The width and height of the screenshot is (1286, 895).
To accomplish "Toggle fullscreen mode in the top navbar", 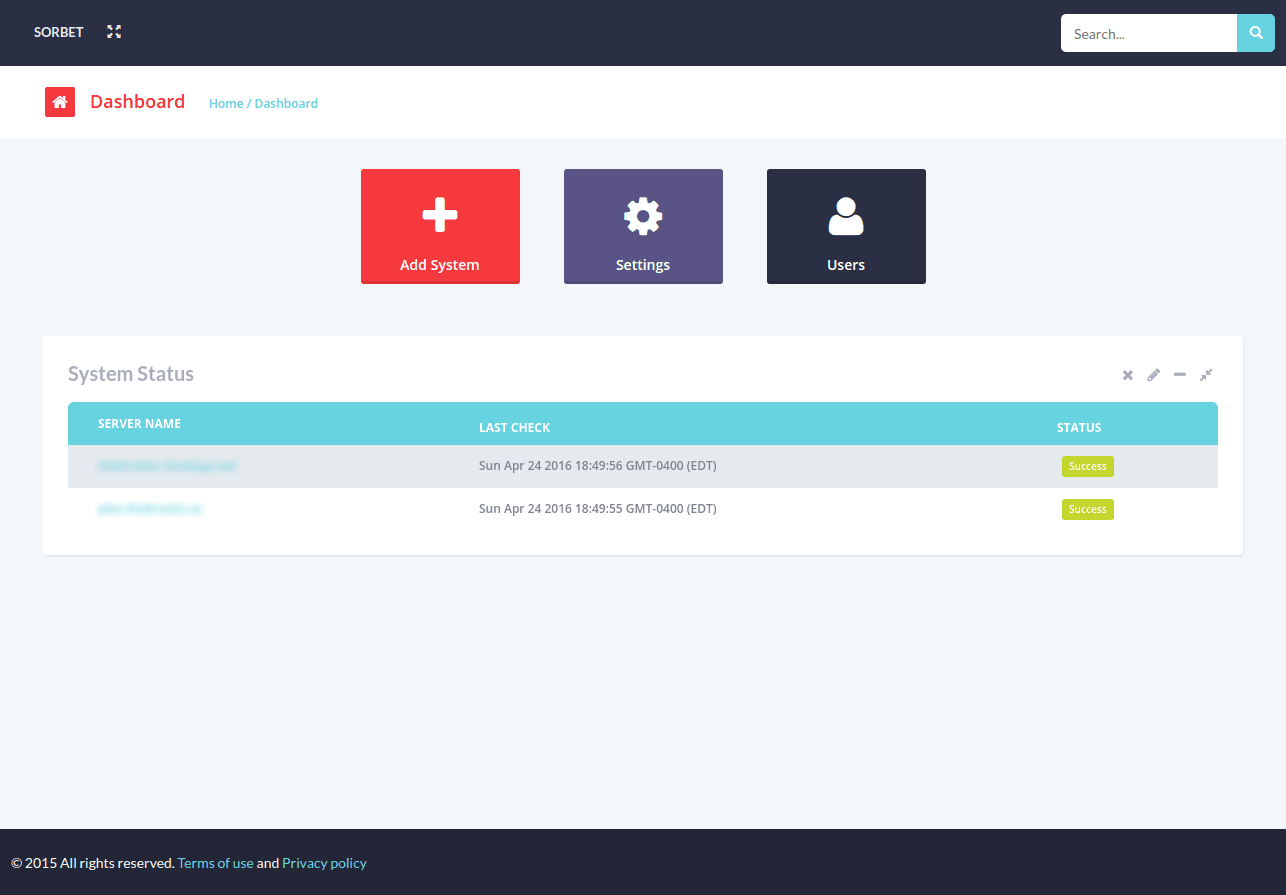I will click(113, 32).
